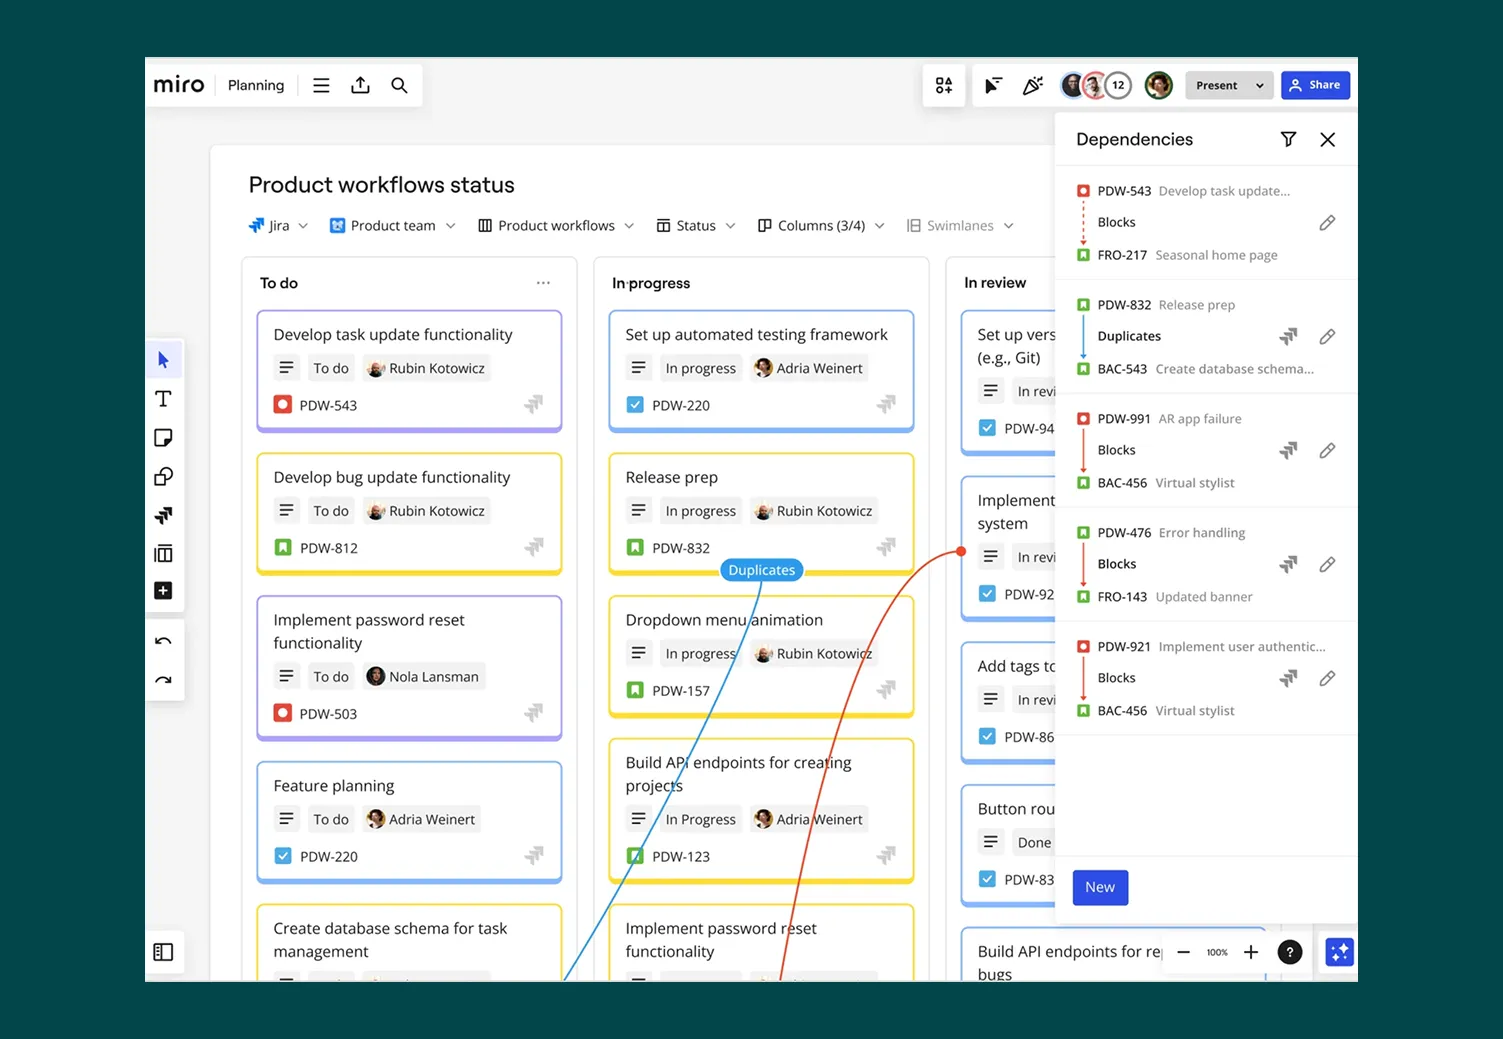Open the To do column three-dot menu
The width and height of the screenshot is (1503, 1039).
click(543, 283)
